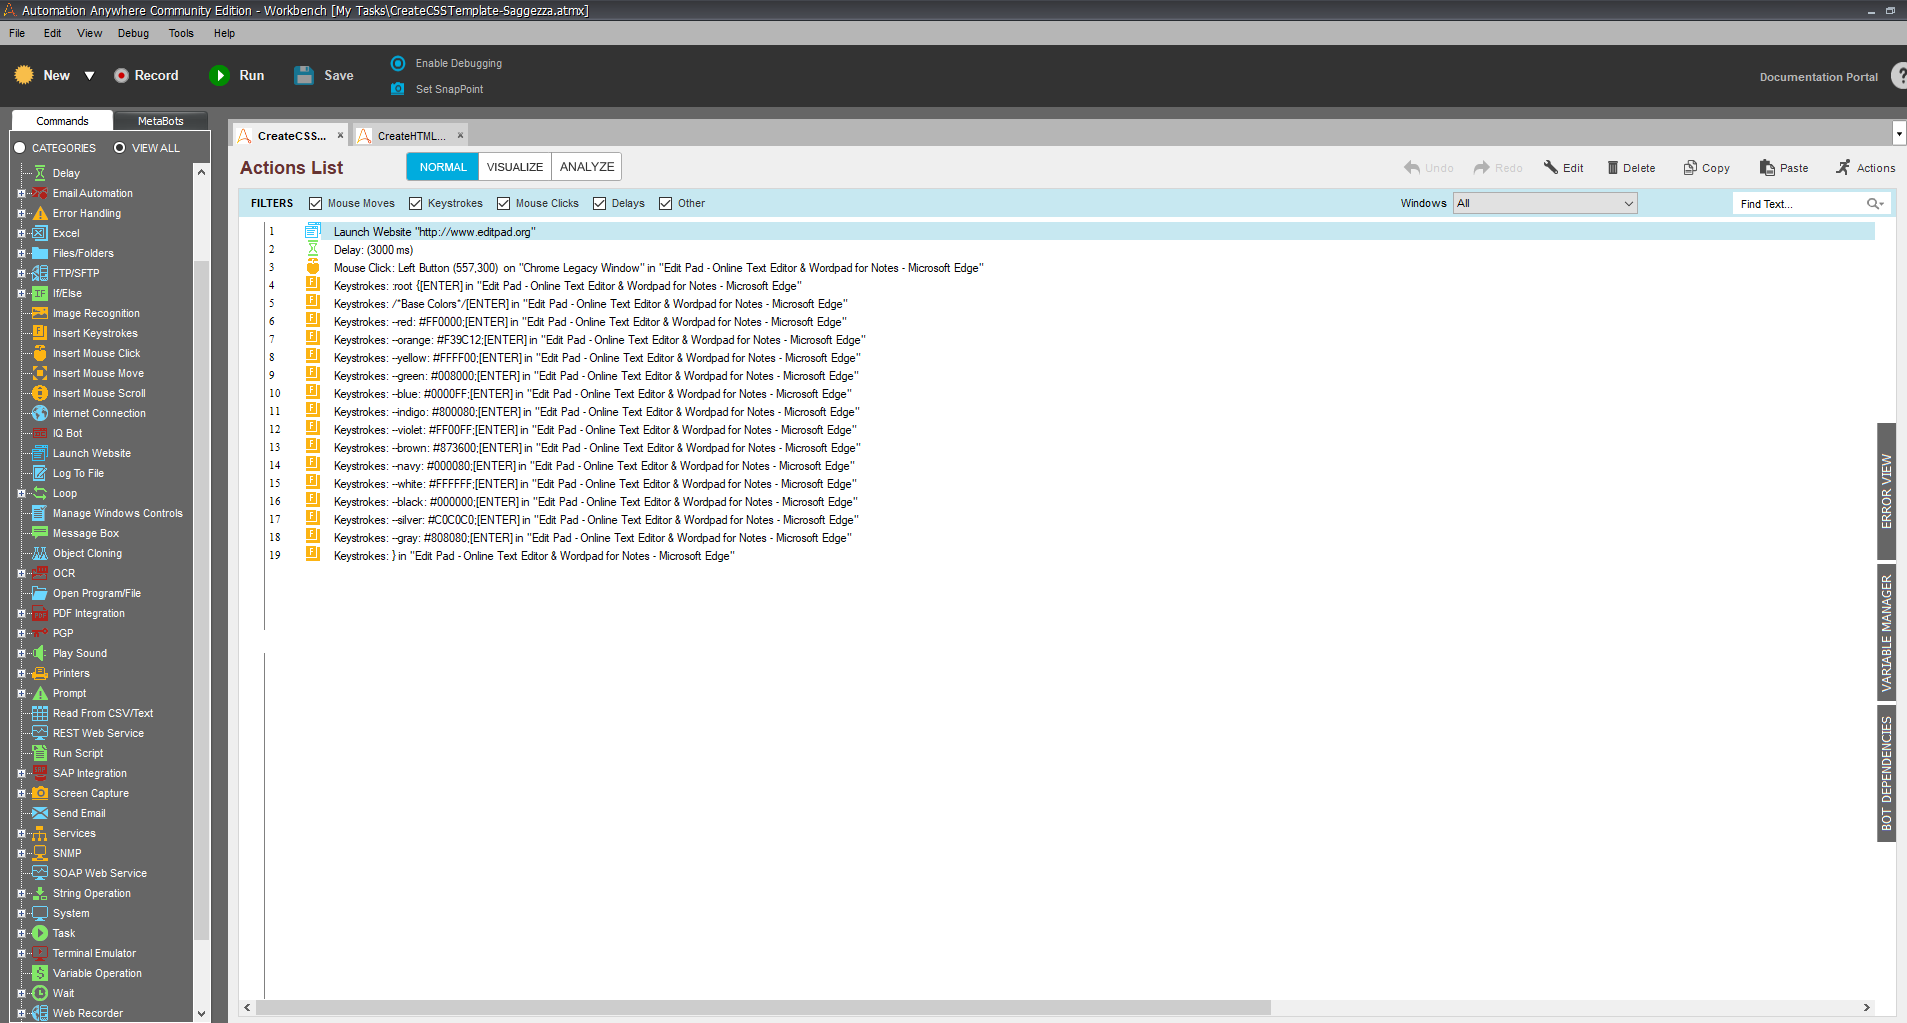Open the Tools menu

point(181,33)
